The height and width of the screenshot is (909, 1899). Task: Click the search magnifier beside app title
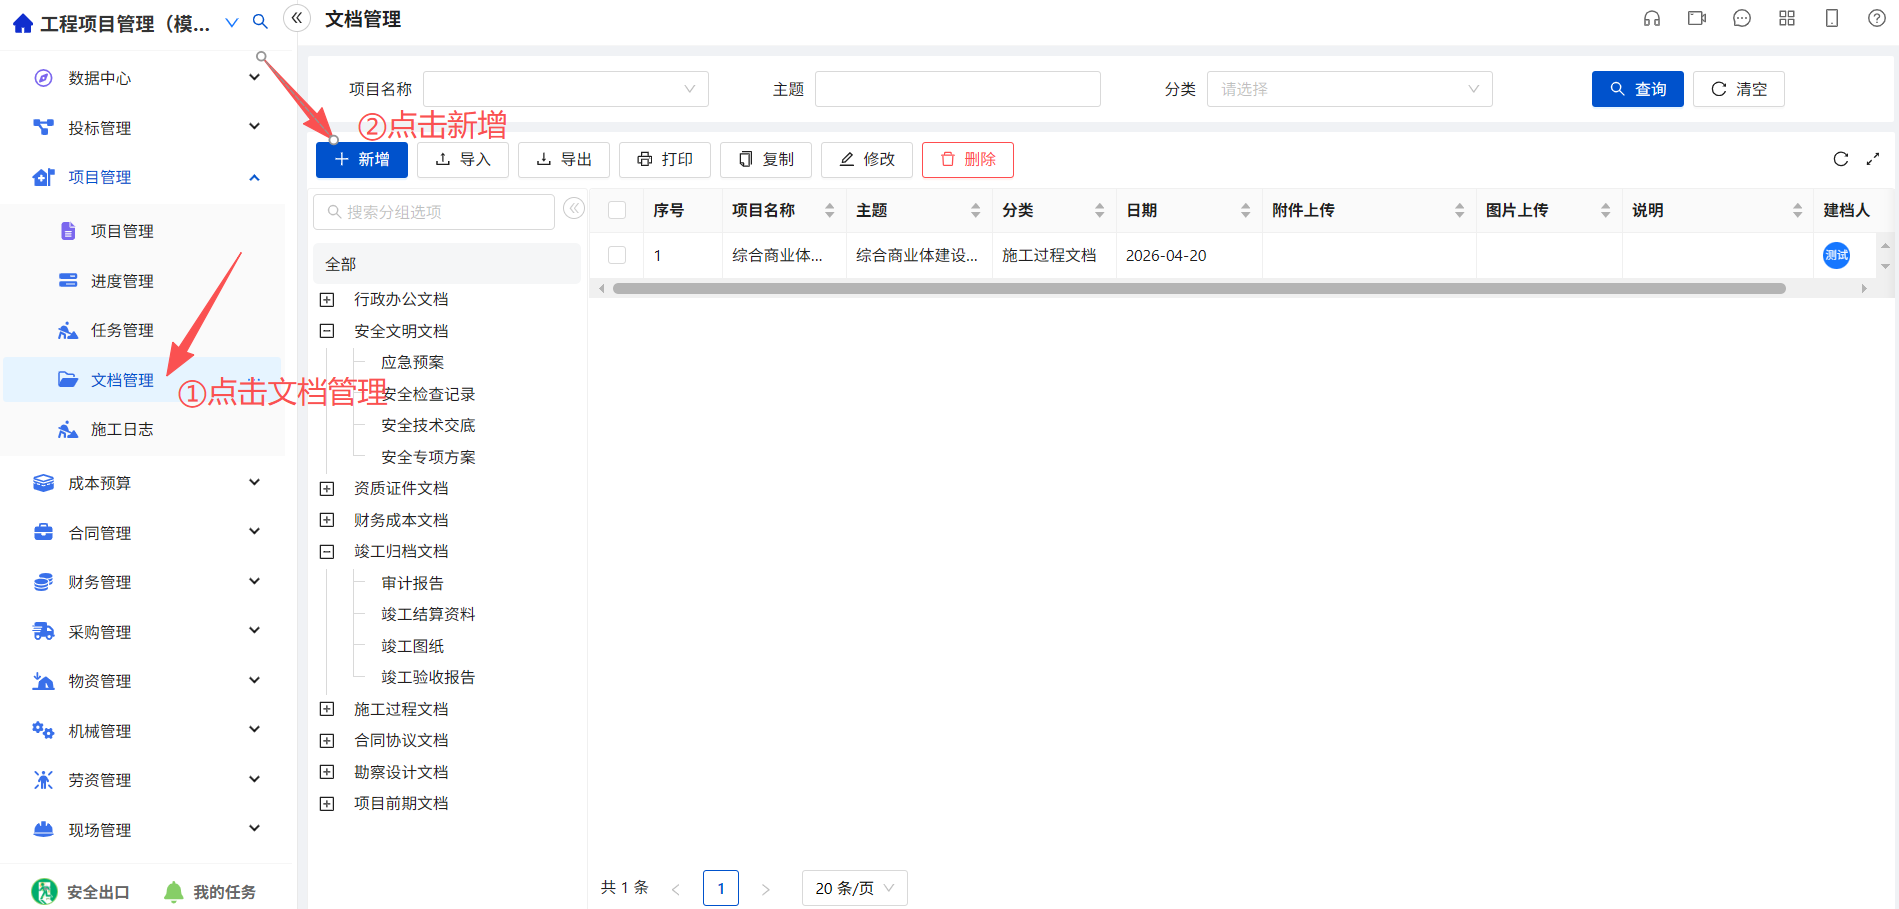click(x=260, y=22)
